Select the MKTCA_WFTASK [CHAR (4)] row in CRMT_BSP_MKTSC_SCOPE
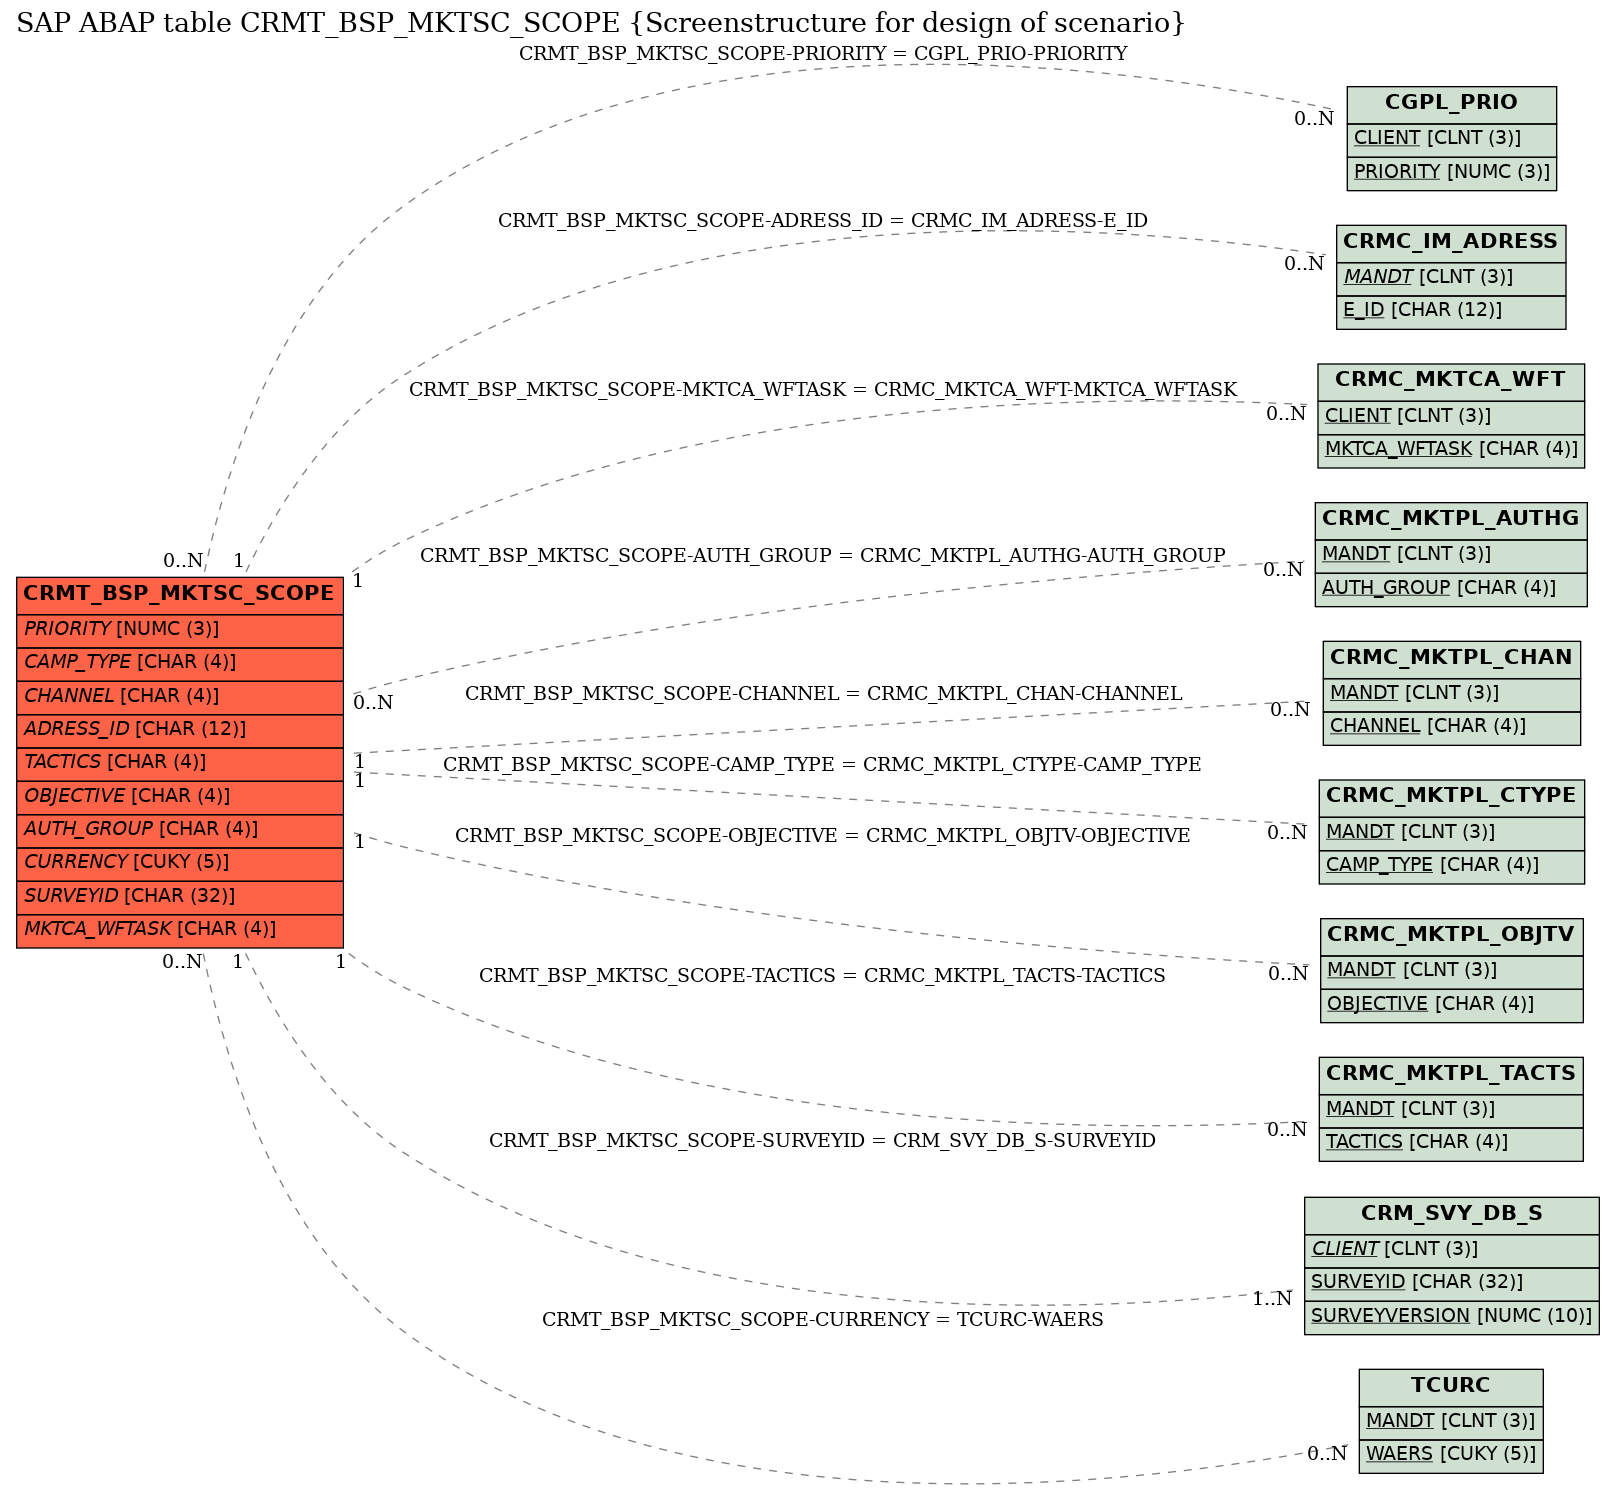The image size is (1615, 1490). [x=180, y=930]
